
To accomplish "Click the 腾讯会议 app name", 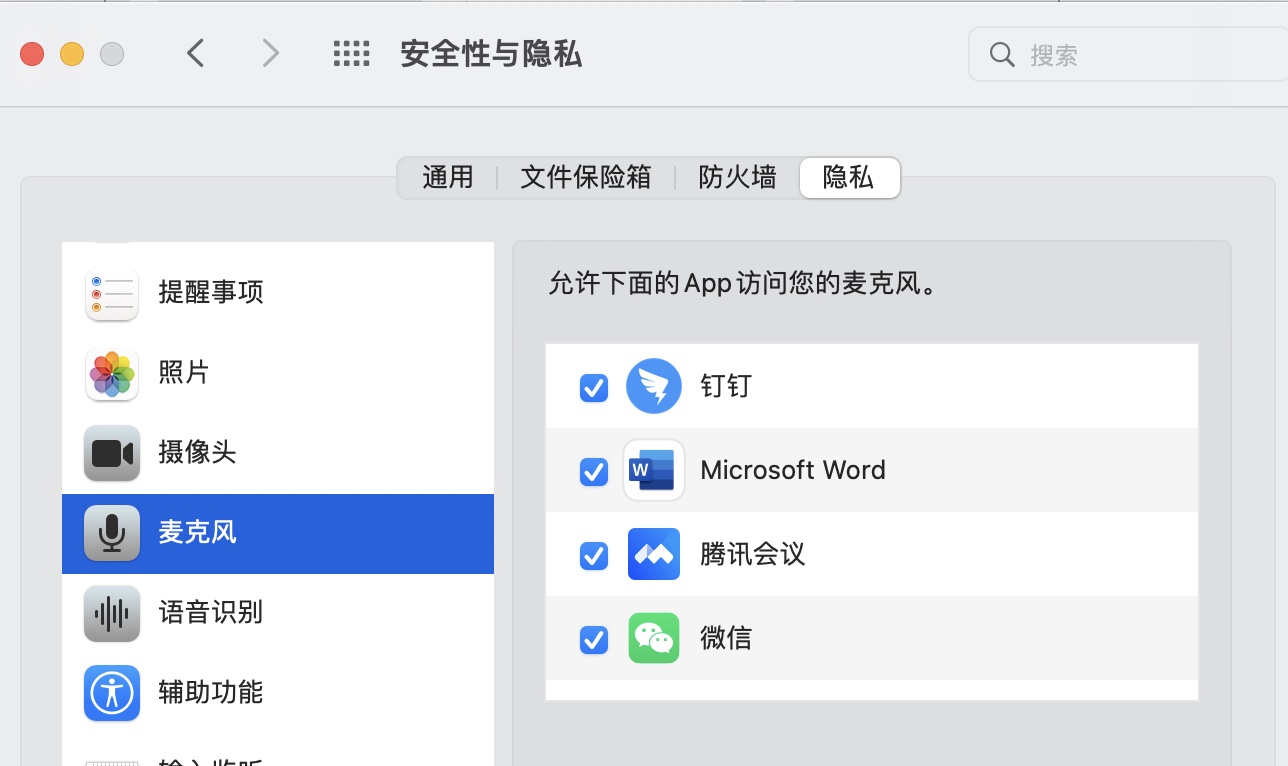I will [x=752, y=554].
